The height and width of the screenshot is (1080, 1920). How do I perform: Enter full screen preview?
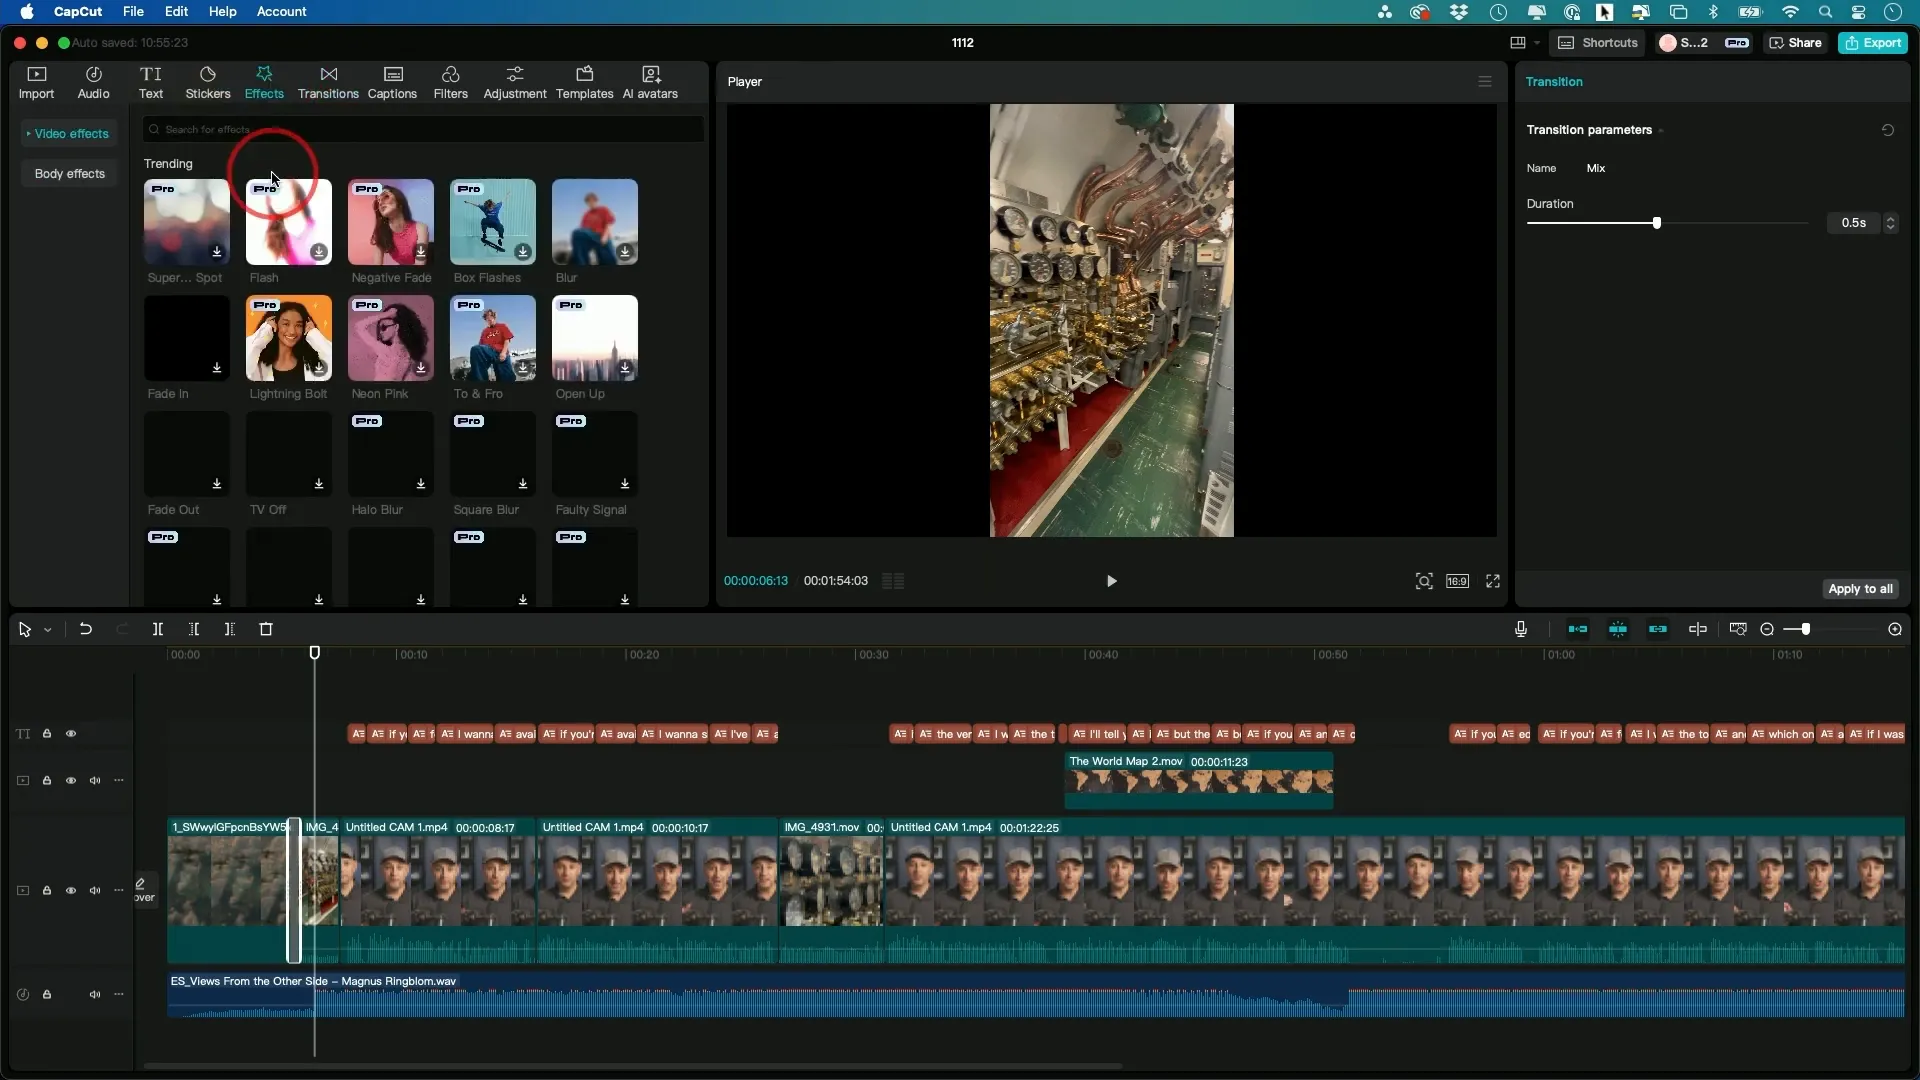[x=1493, y=581]
